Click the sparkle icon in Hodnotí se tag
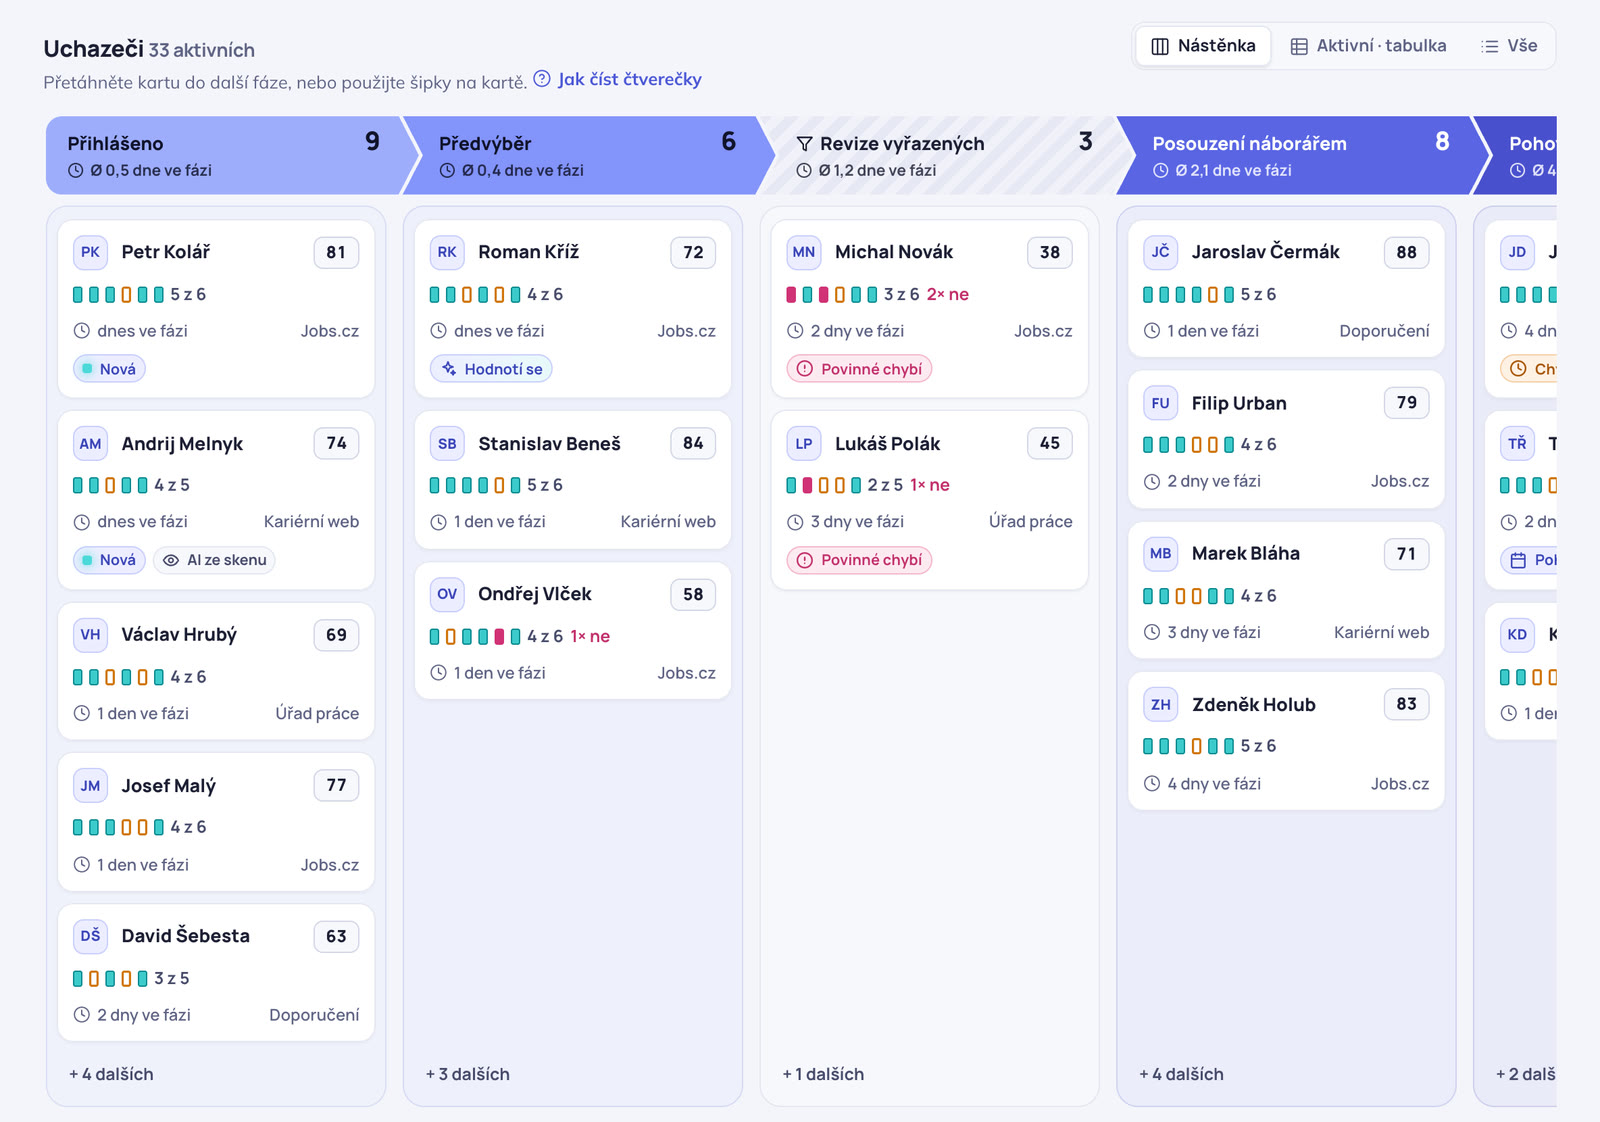Screen dimensions: 1600x1122 pos(449,369)
